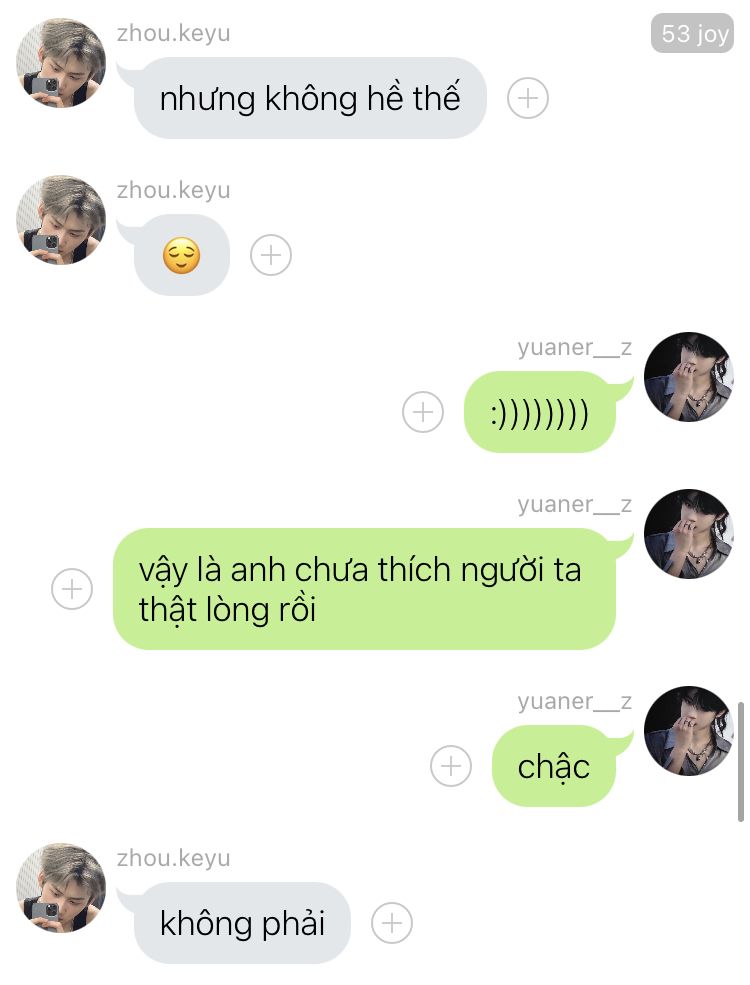Tap plus icon next to "nhưng không hề thế"

pyautogui.click(x=528, y=98)
